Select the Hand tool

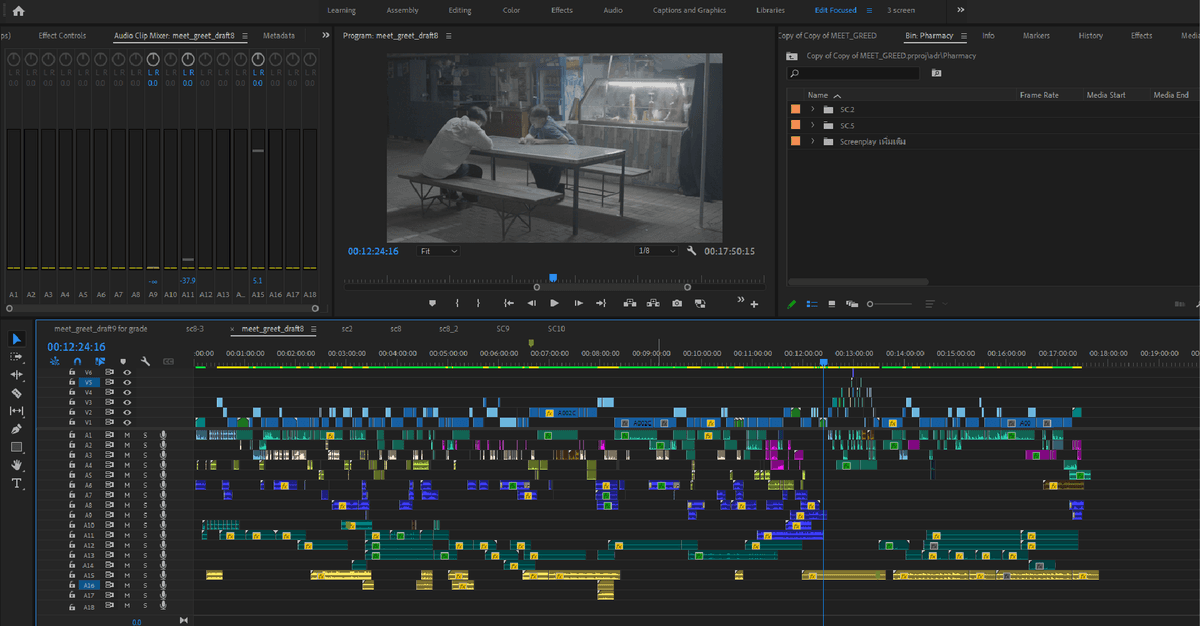17,465
